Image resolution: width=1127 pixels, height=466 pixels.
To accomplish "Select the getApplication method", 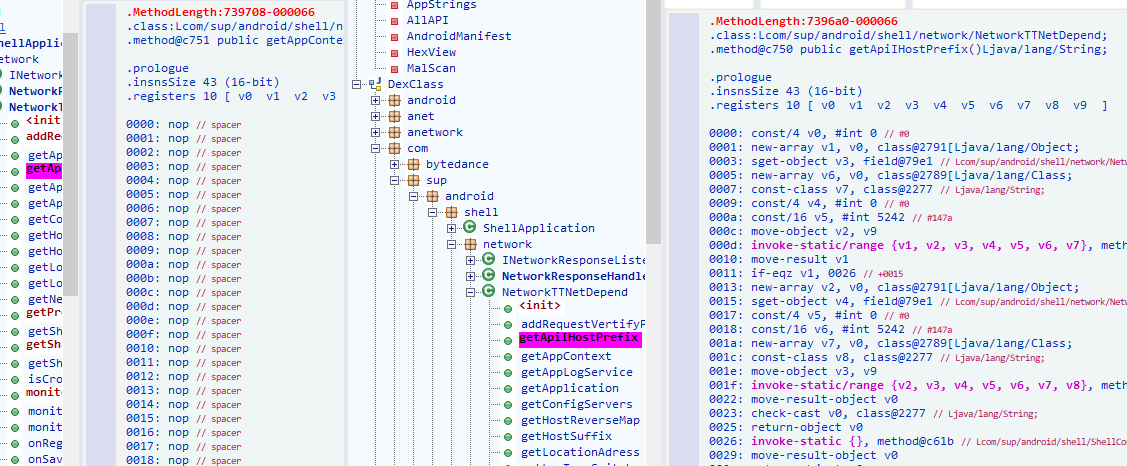I will click(x=569, y=388).
